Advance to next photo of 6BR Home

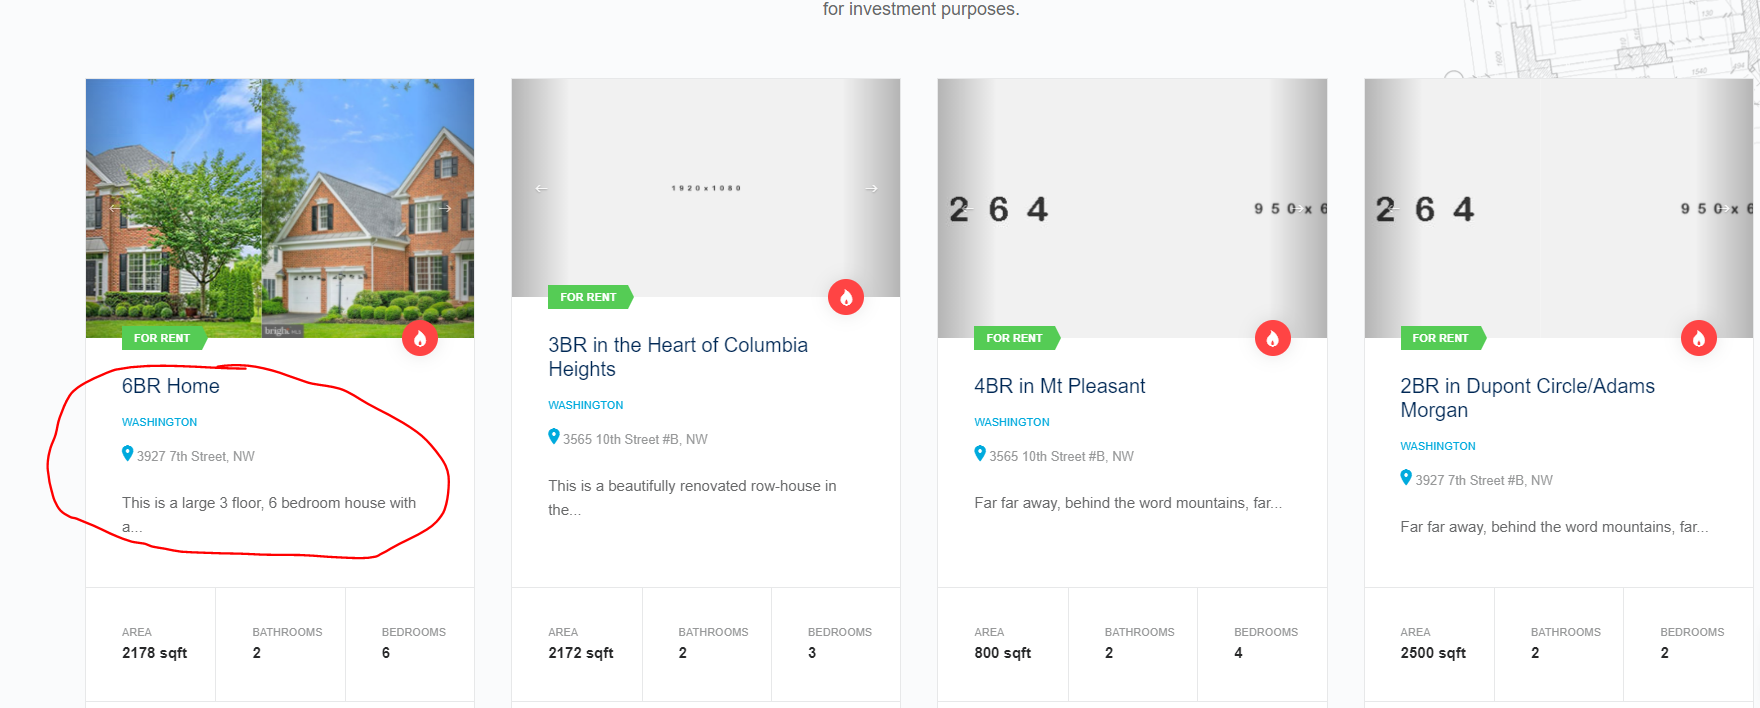[x=446, y=208]
